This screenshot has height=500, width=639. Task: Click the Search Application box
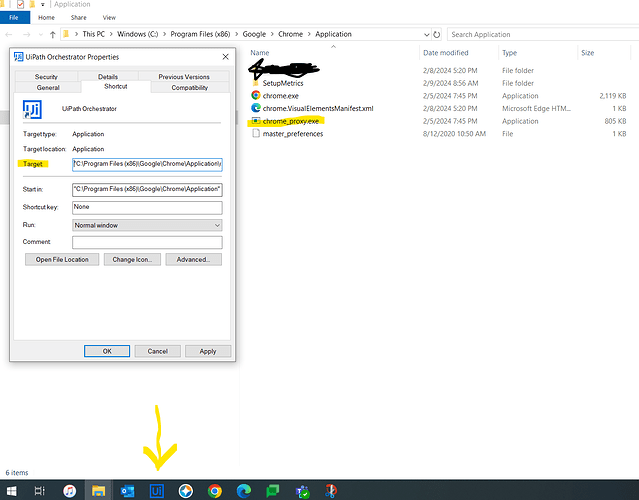tap(543, 34)
